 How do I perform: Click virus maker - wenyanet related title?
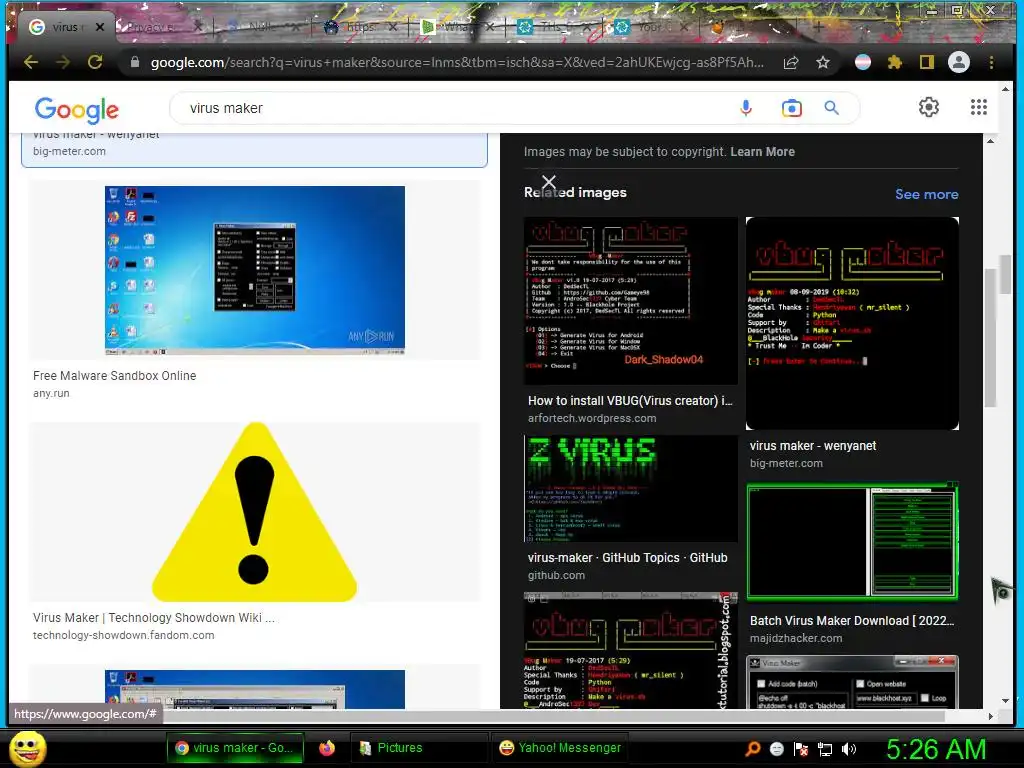click(813, 445)
